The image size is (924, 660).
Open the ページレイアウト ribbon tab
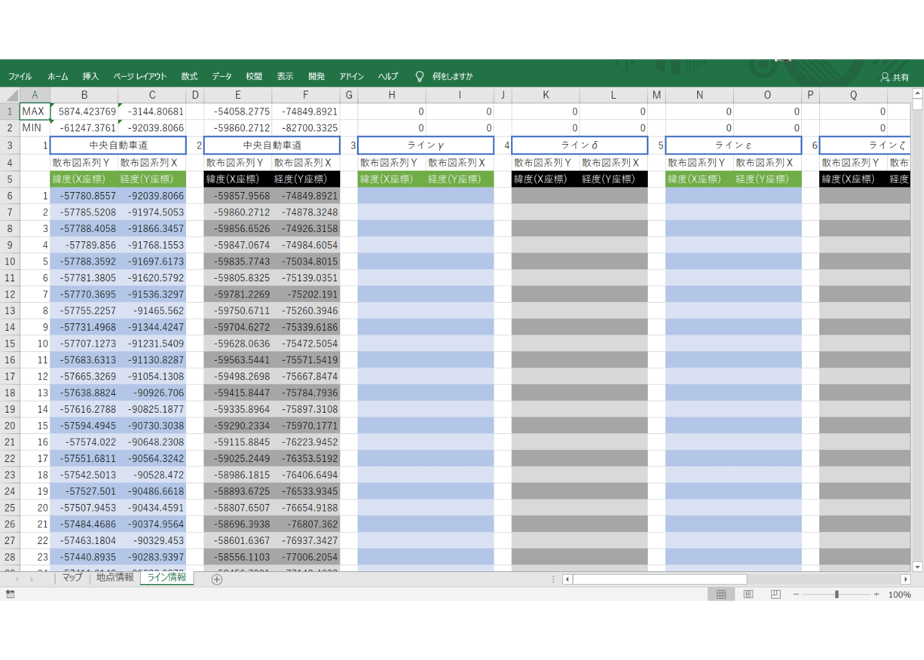coord(140,76)
